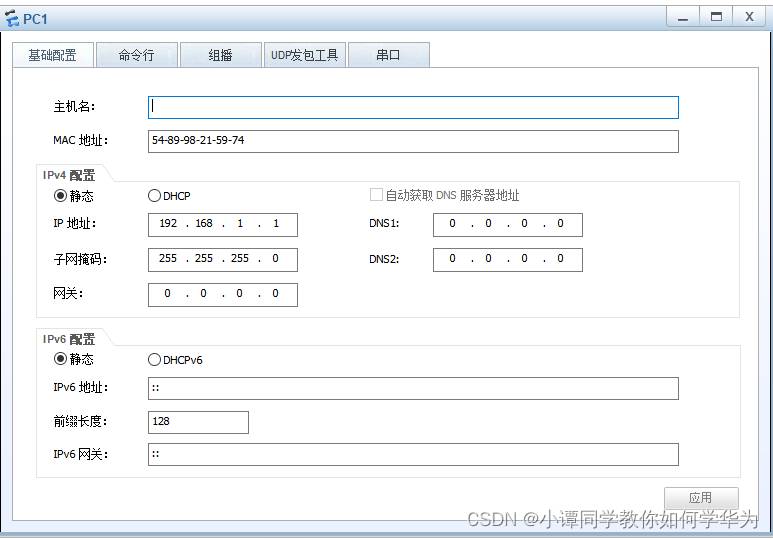The height and width of the screenshot is (539, 773).
Task: Select the DHCPv6 radio button
Action: tap(154, 359)
